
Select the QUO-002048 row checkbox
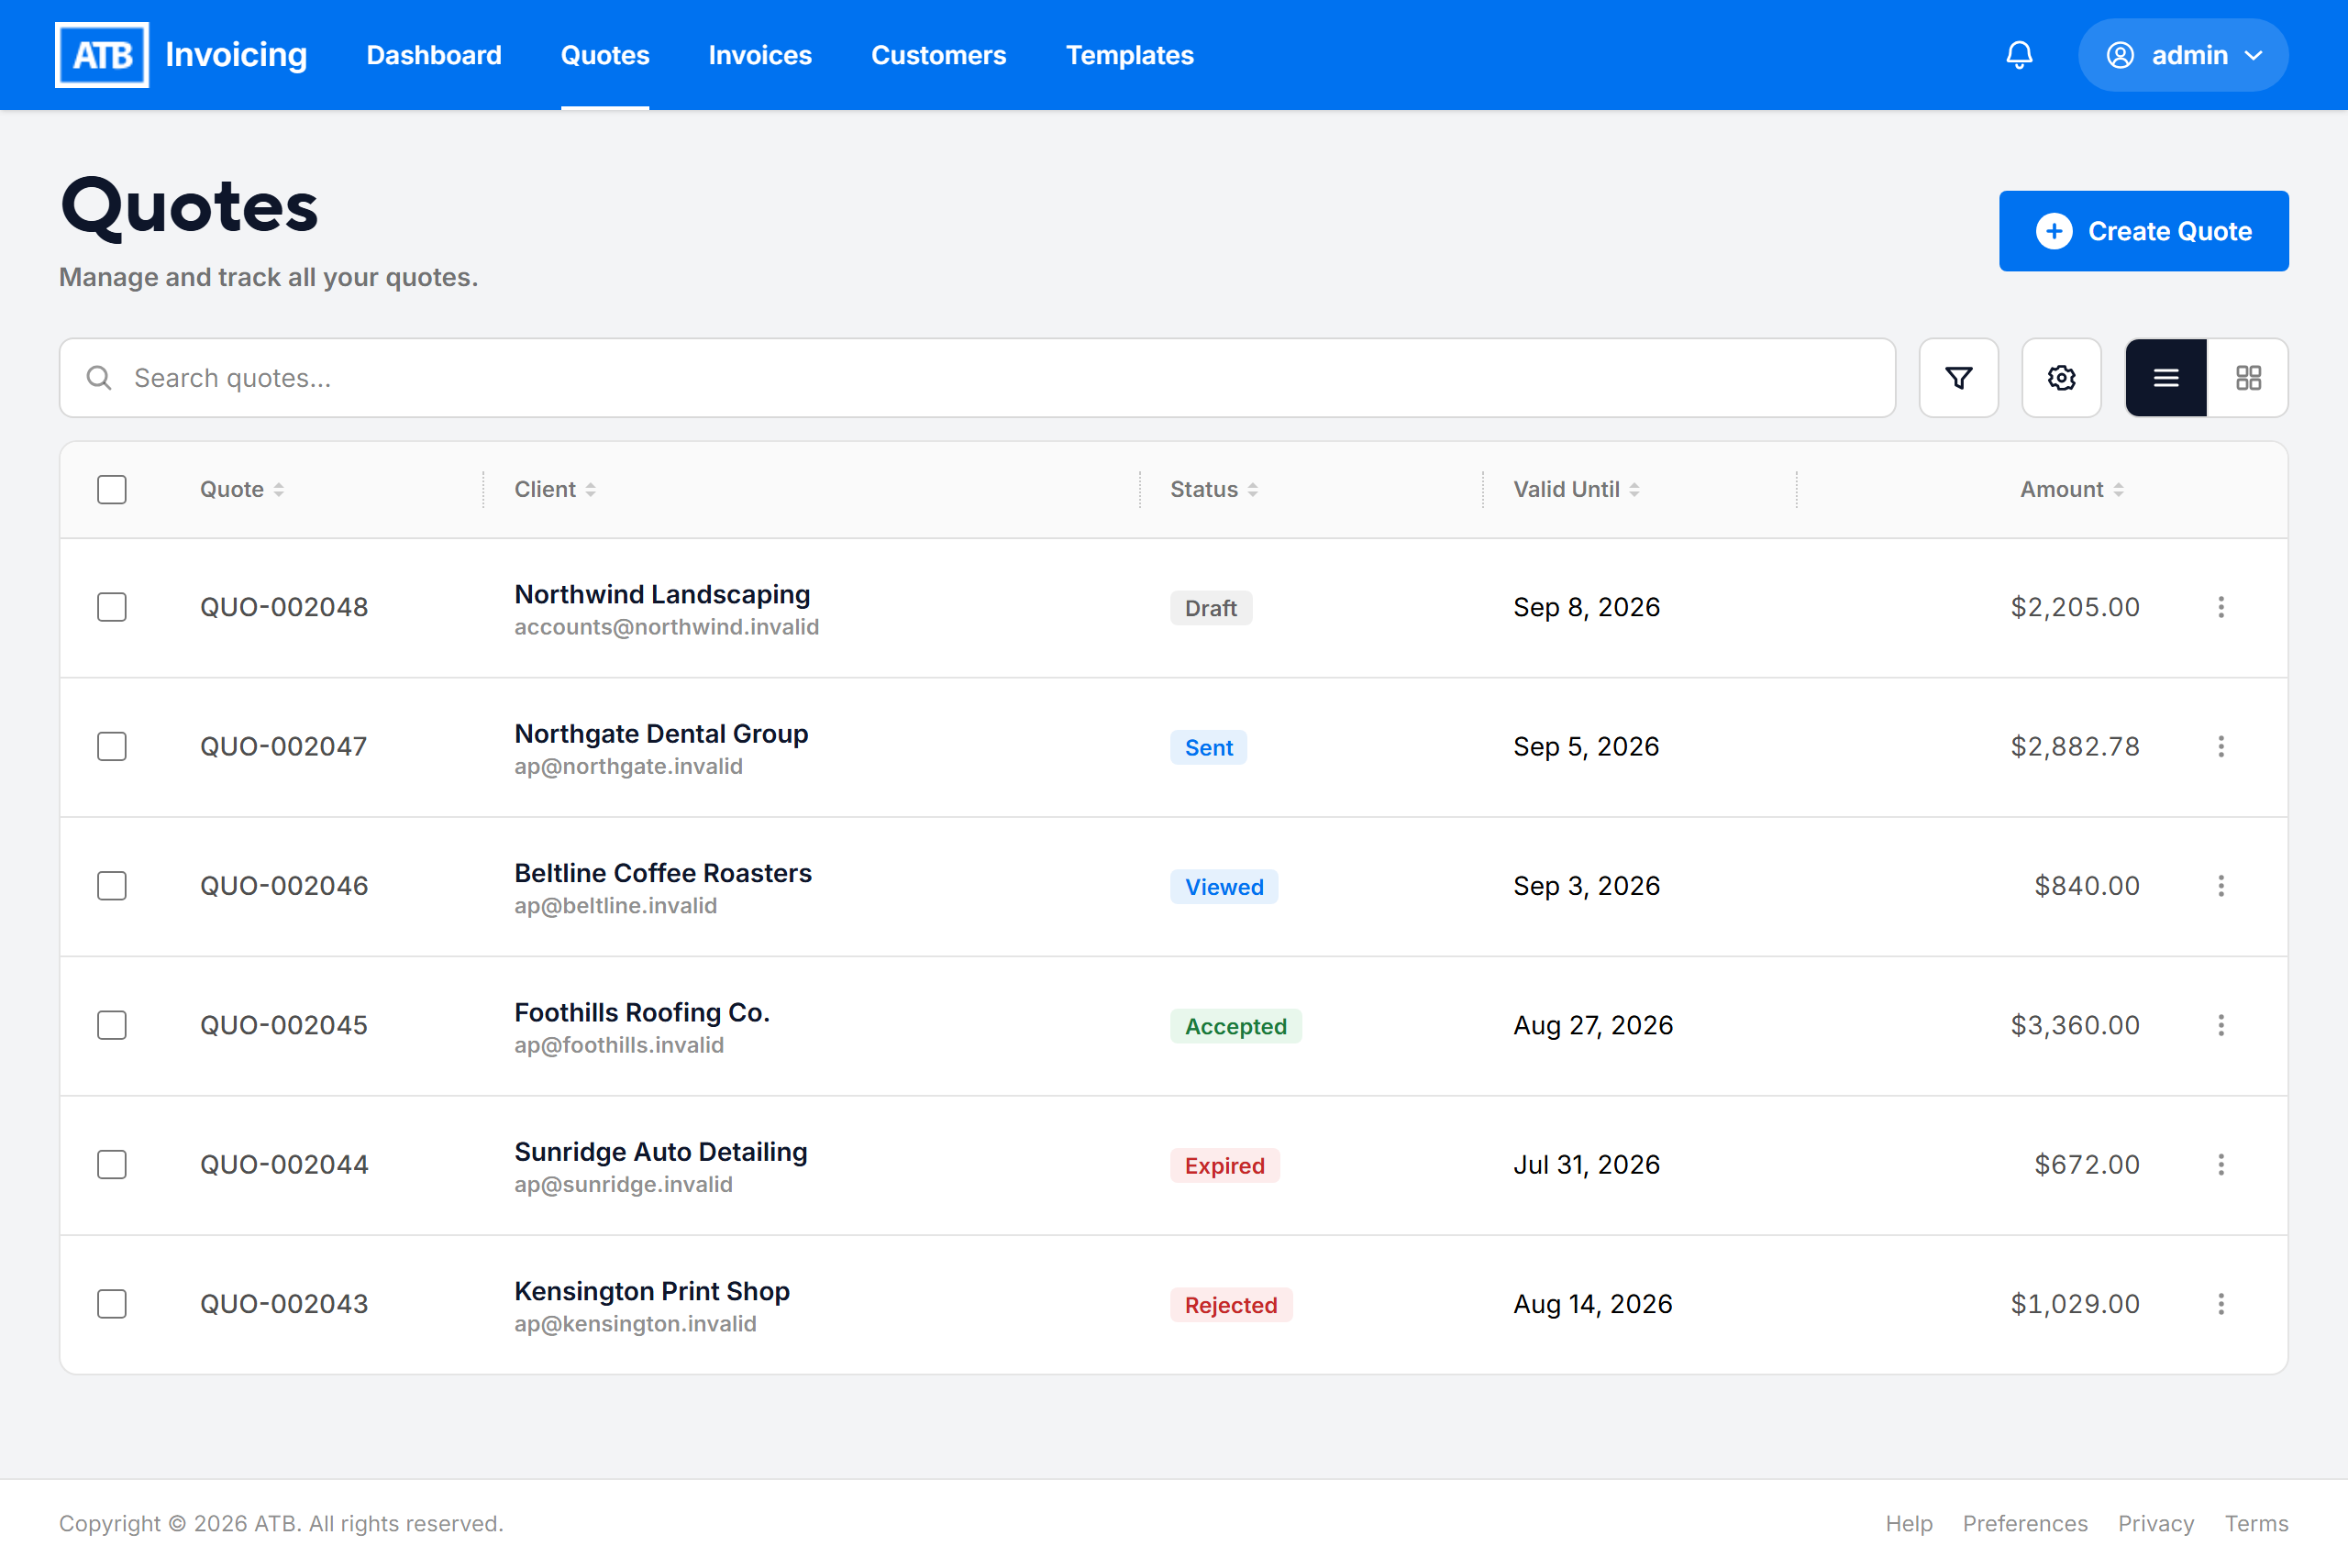click(112, 607)
